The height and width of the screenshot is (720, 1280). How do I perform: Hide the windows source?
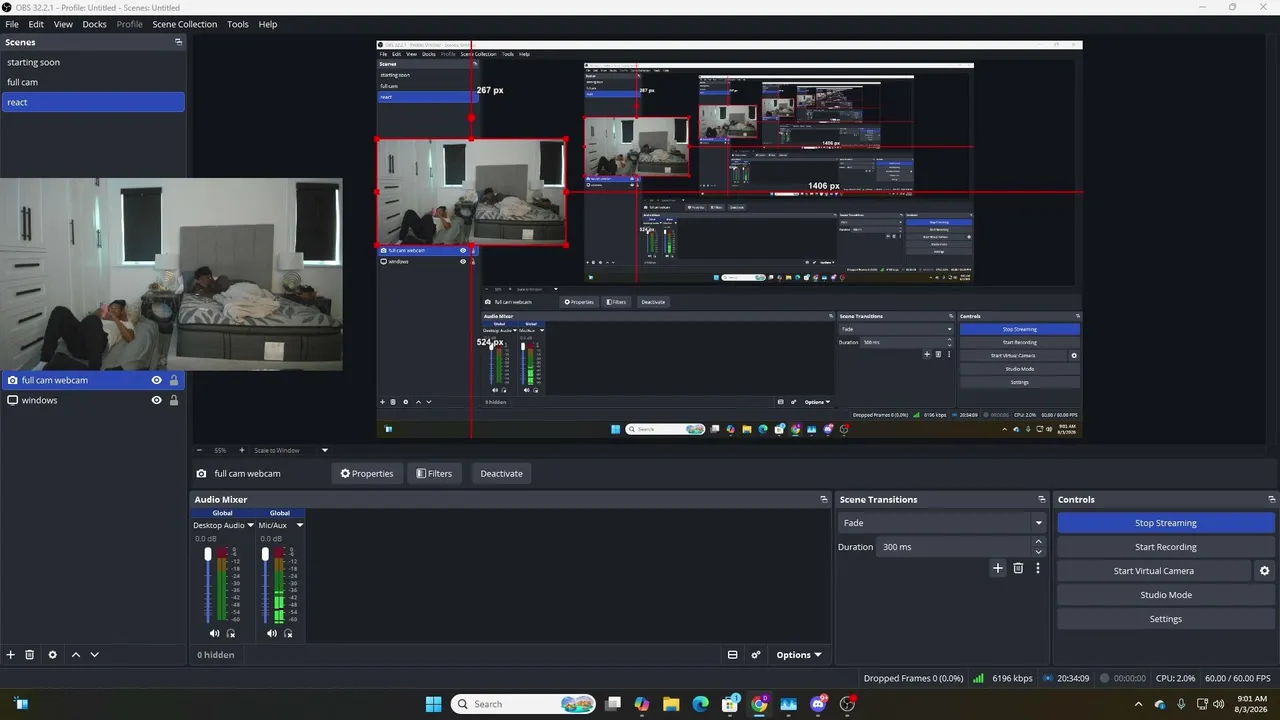pos(156,400)
